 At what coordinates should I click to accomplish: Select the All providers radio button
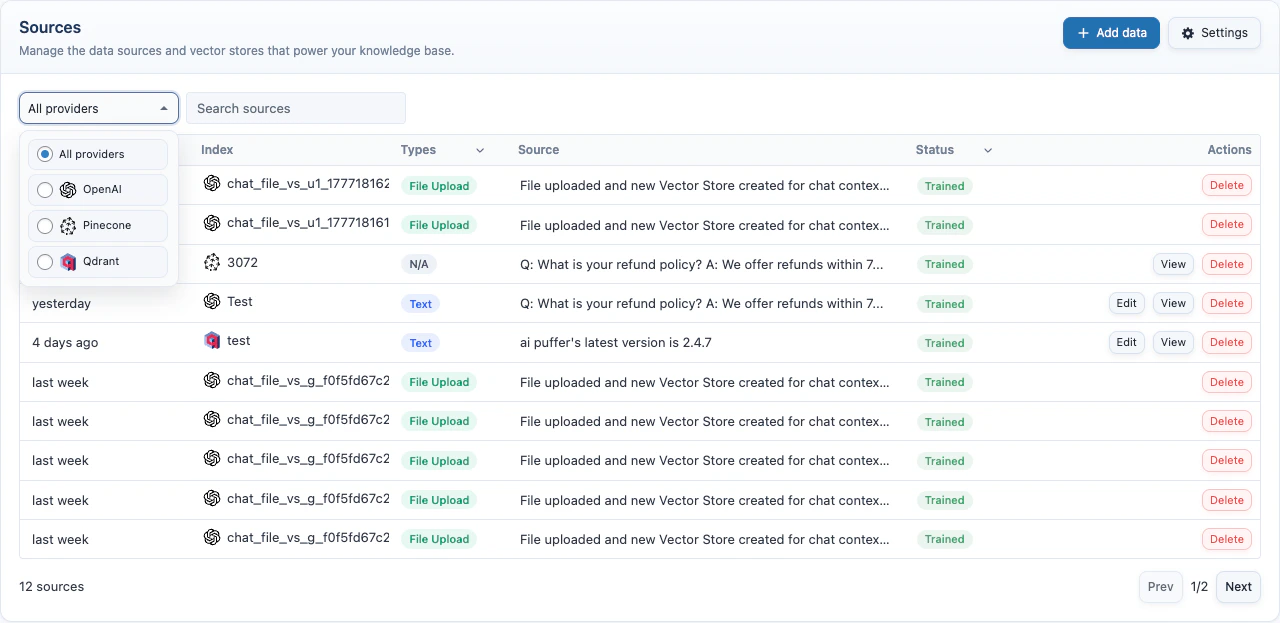click(x=44, y=154)
